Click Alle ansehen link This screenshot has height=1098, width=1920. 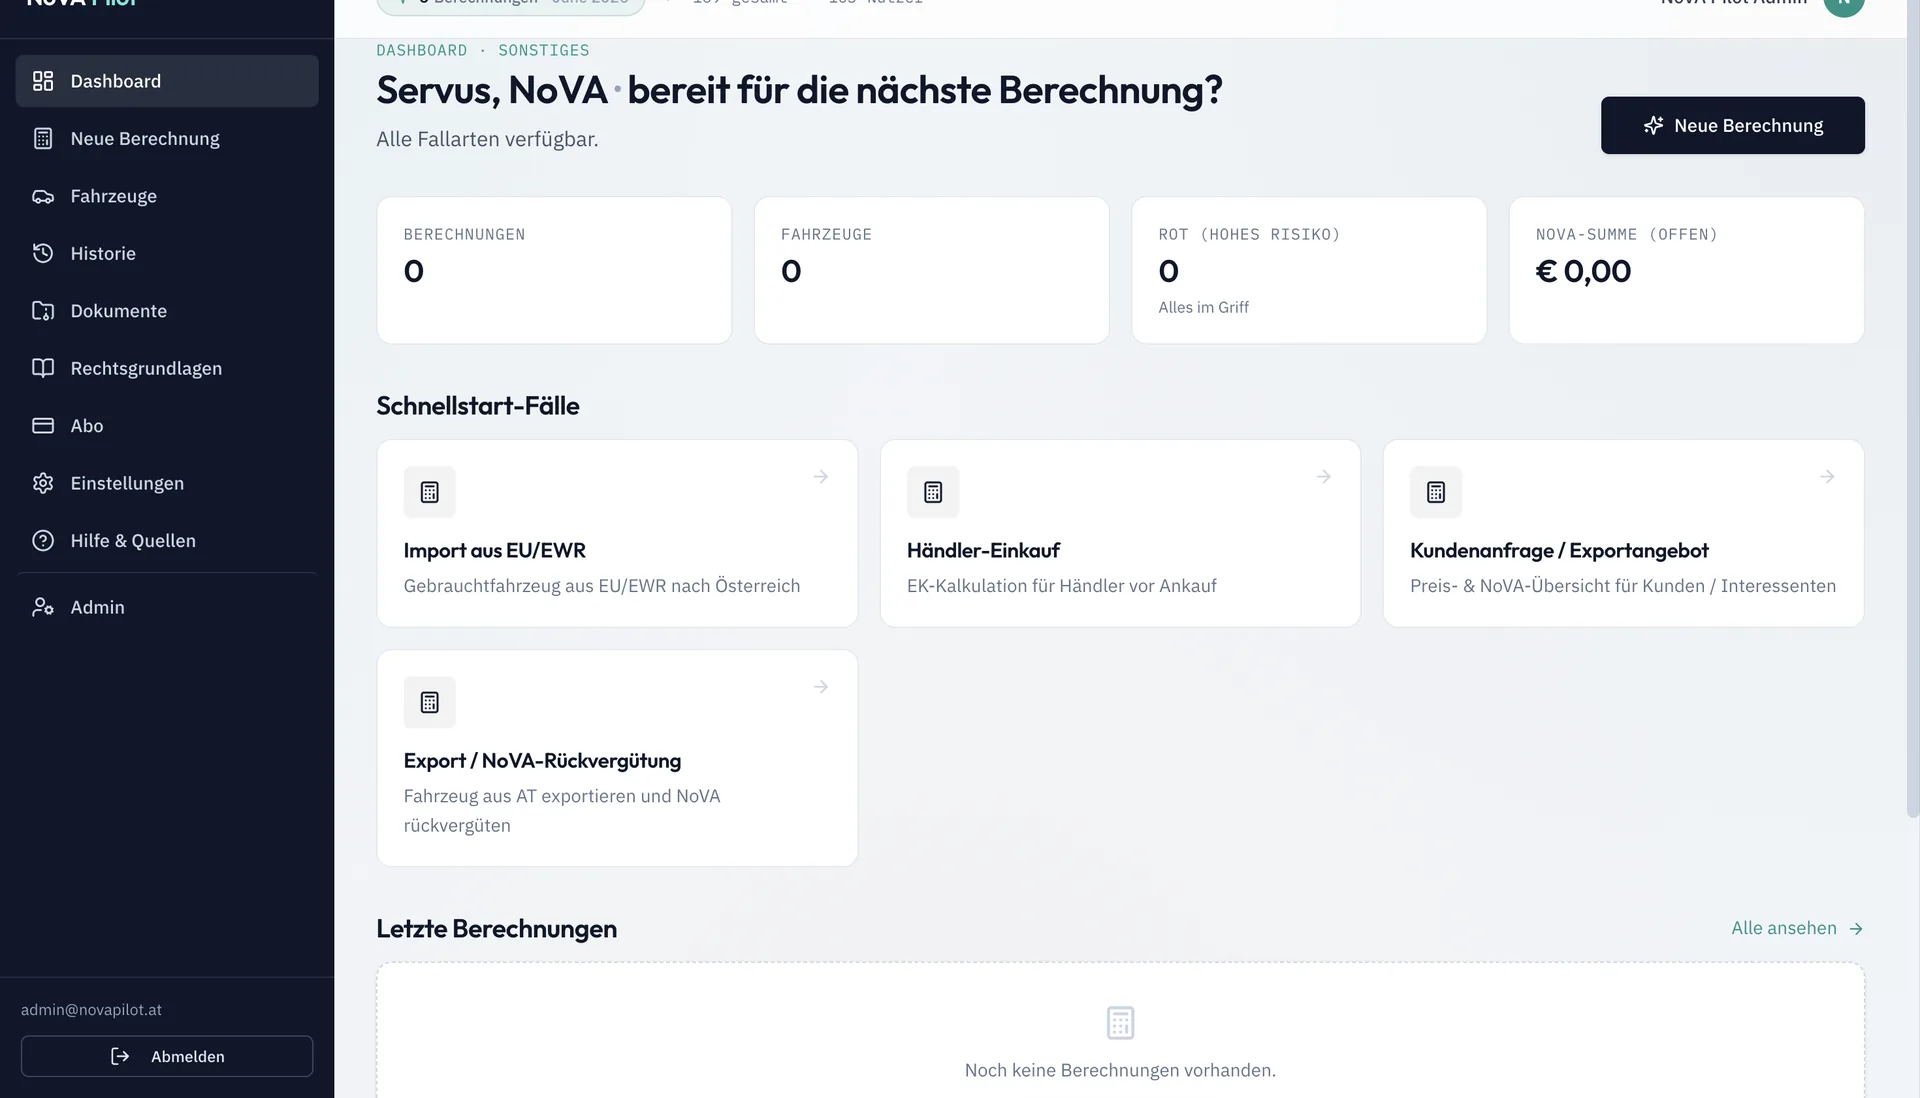coord(1797,928)
